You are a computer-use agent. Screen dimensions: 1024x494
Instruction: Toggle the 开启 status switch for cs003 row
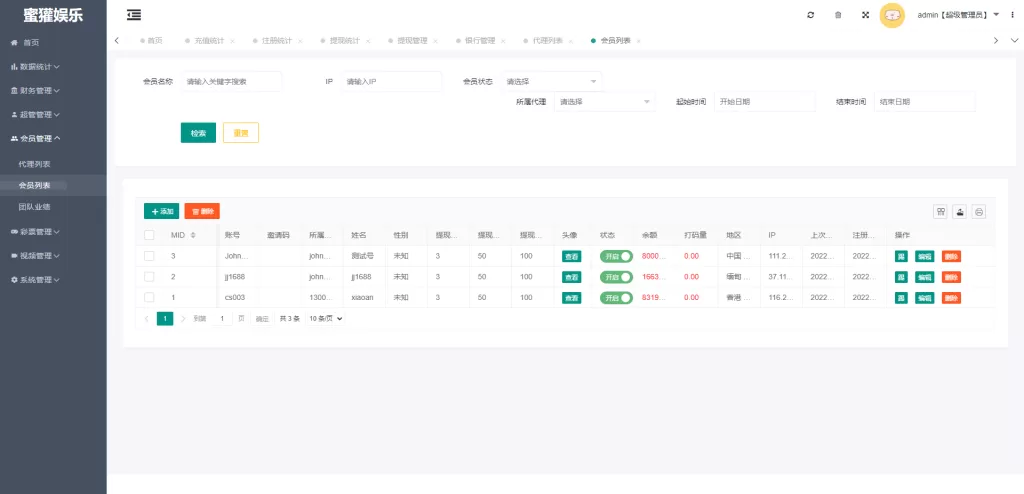pos(616,298)
